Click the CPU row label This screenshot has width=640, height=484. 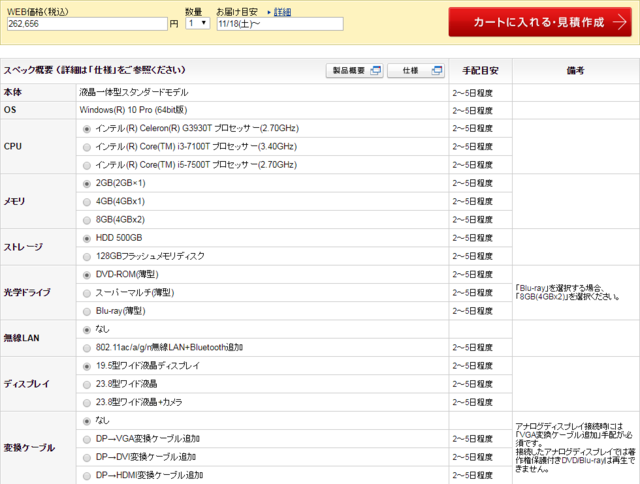pyautogui.click(x=13, y=147)
